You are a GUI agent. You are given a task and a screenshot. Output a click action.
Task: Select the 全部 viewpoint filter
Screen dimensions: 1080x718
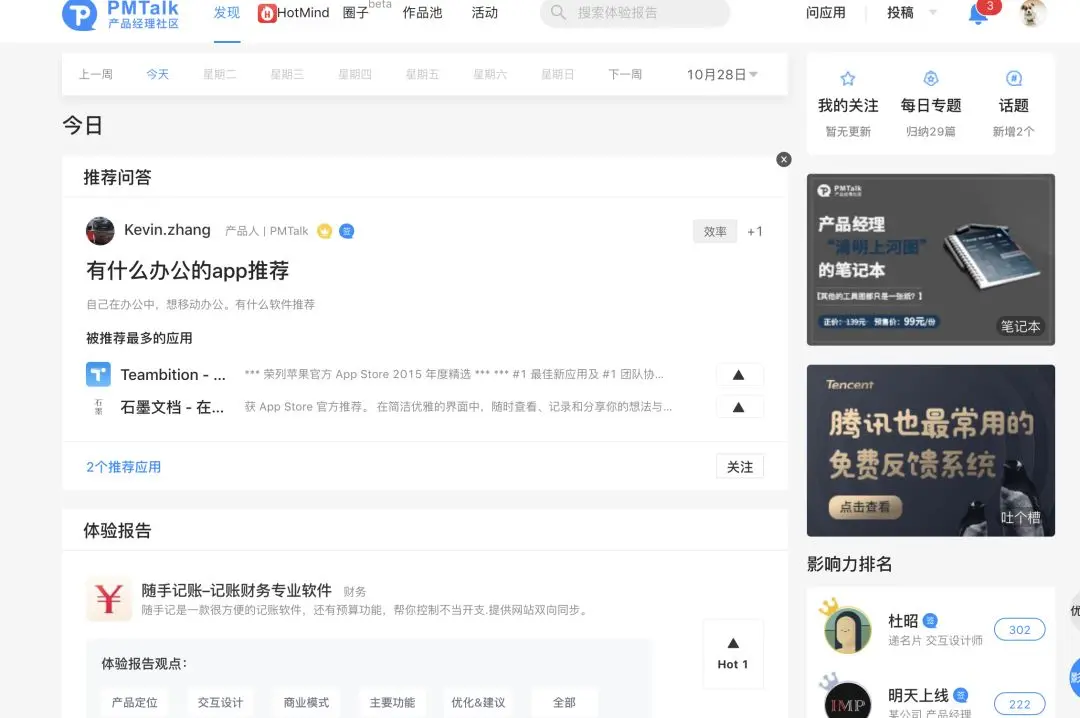(x=564, y=702)
